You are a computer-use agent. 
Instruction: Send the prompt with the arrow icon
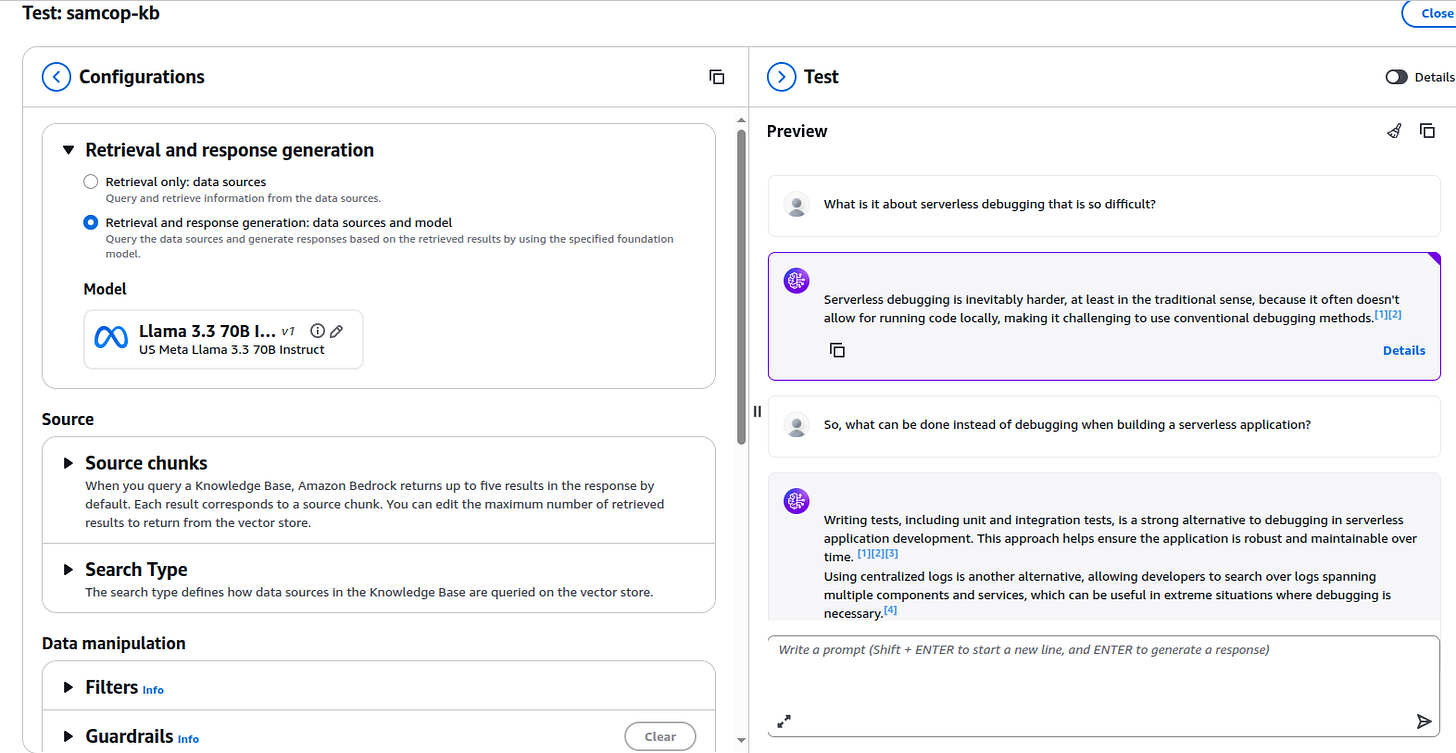coord(1424,721)
